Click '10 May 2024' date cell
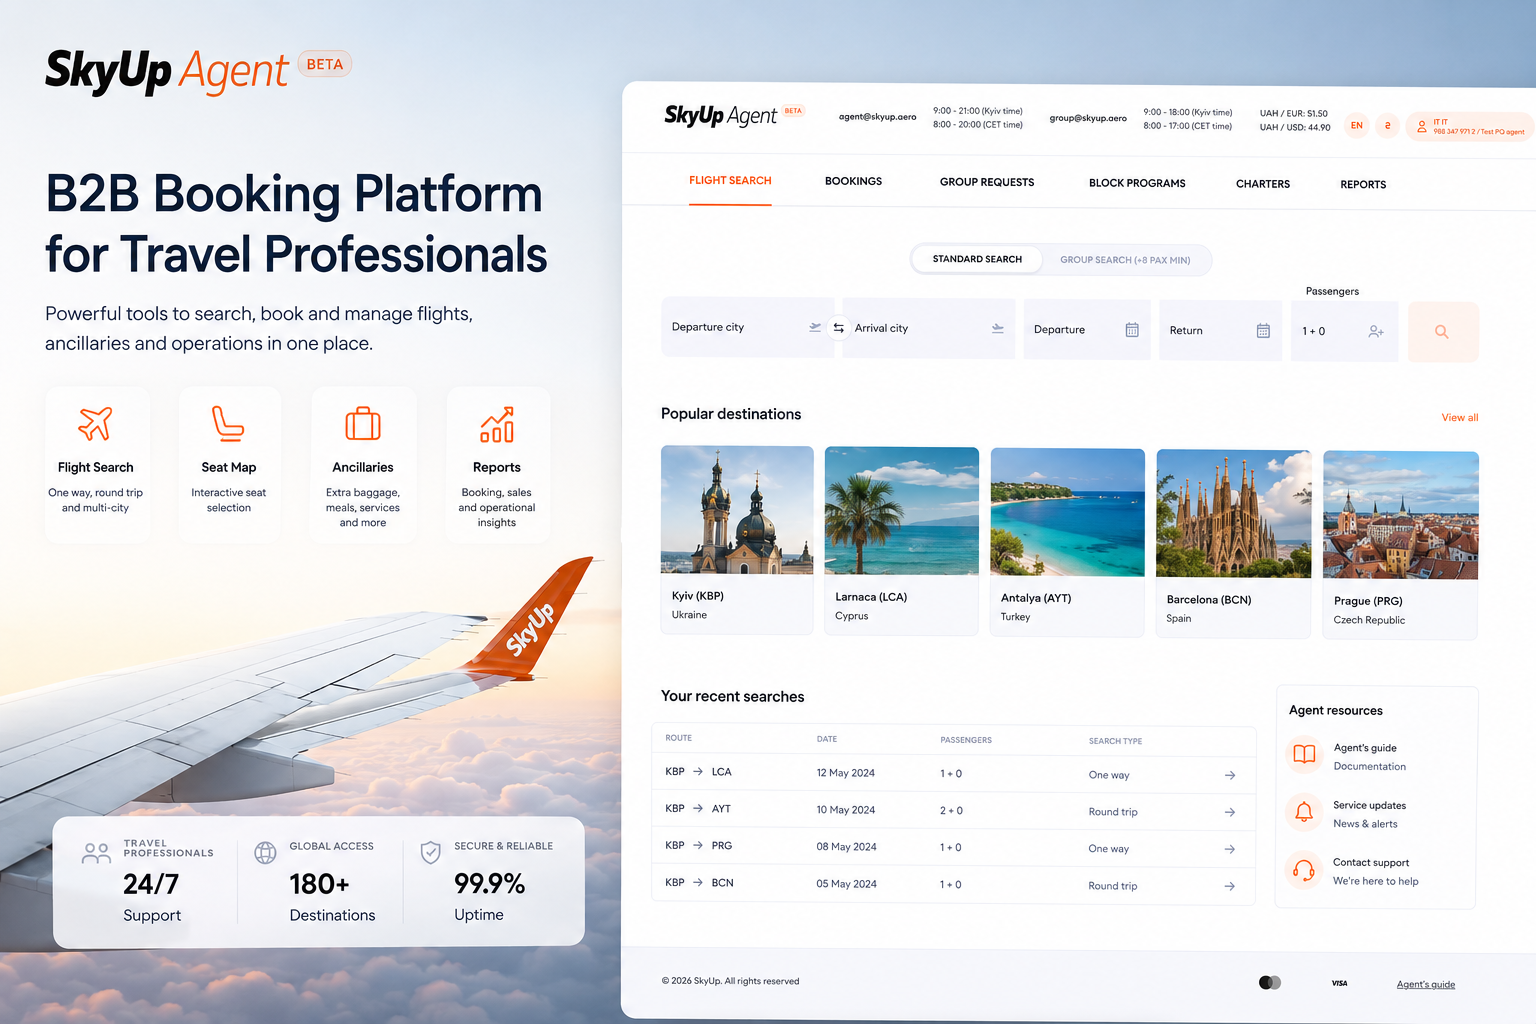This screenshot has height=1024, width=1536. (x=845, y=810)
